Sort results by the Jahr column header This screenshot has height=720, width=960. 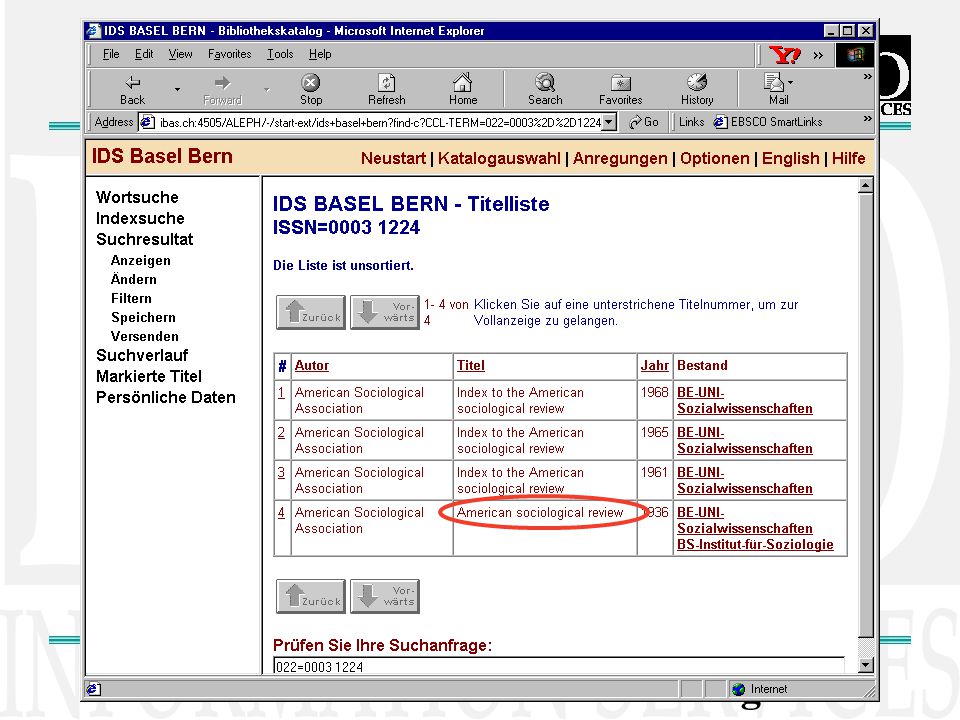654,366
